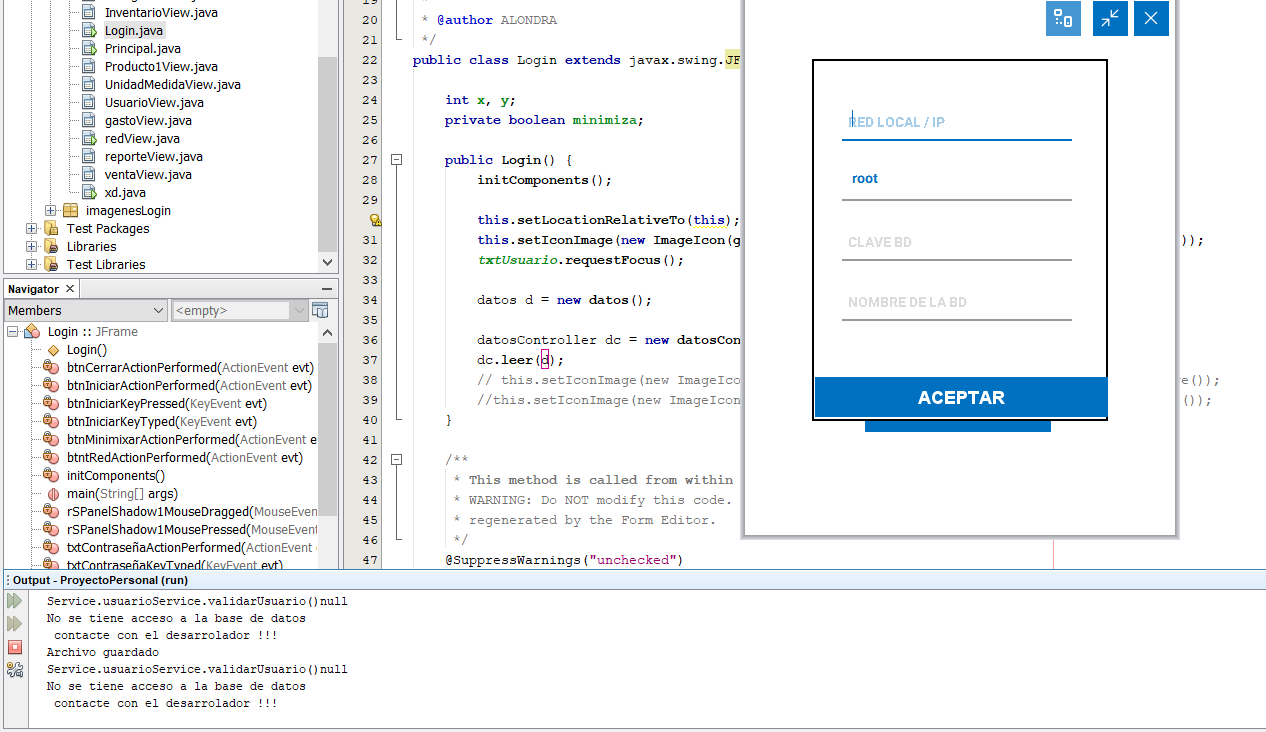Open InventarioView.java in project tree
The width and height of the screenshot is (1266, 732).
tap(161, 13)
